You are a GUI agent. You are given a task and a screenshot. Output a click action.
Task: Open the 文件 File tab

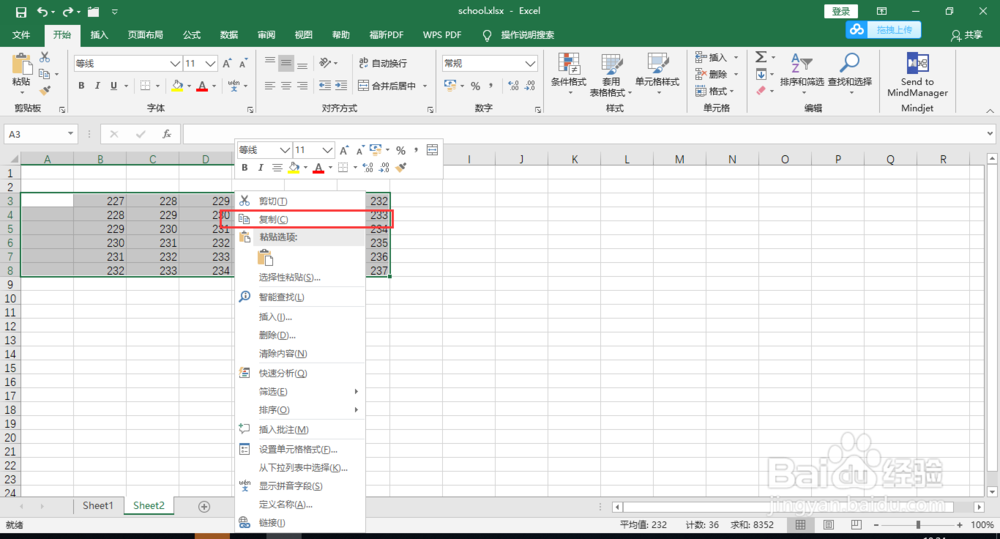coord(21,35)
